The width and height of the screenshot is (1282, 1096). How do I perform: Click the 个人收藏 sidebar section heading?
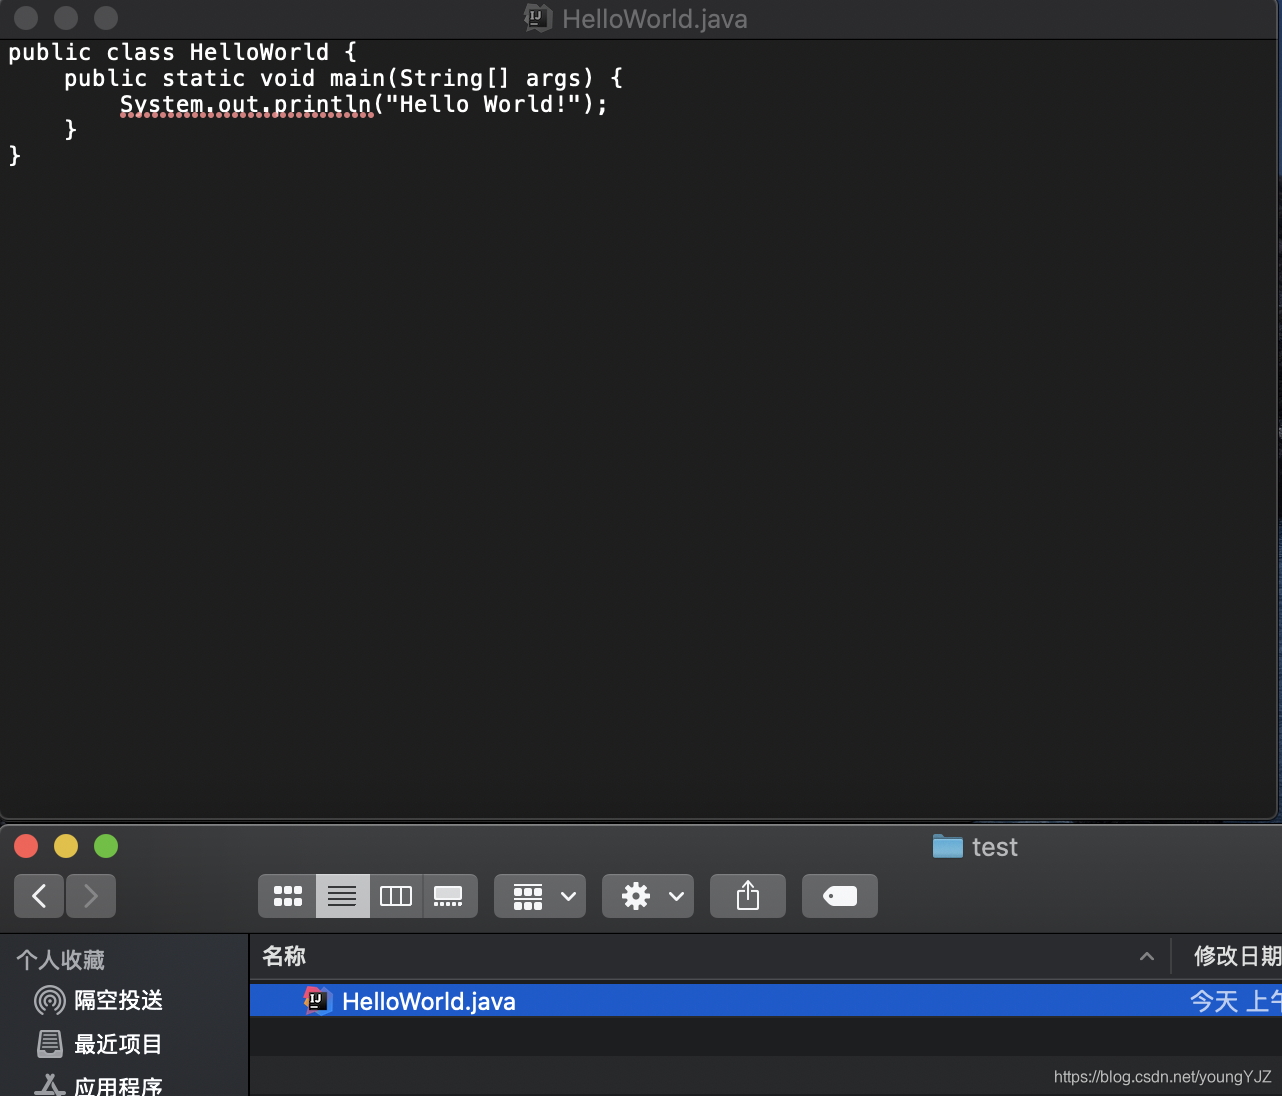61,960
